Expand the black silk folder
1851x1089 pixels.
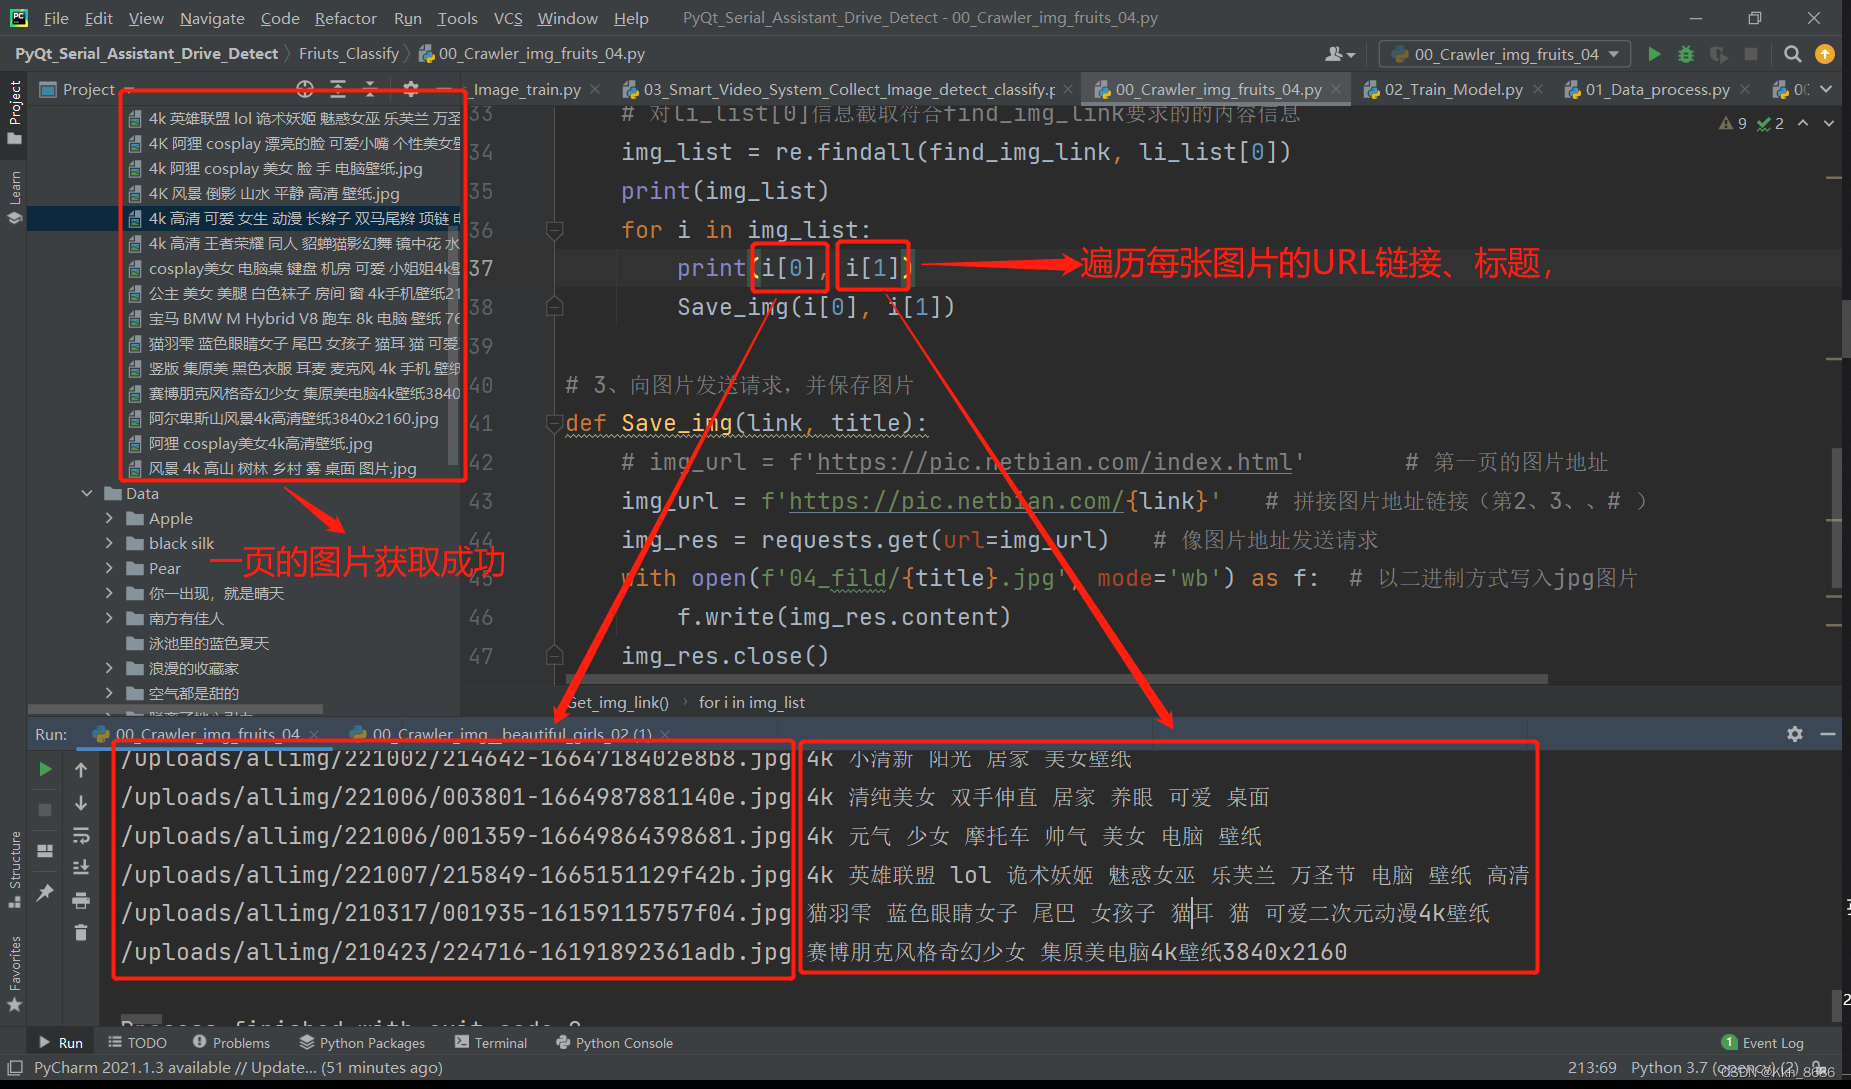[109, 543]
